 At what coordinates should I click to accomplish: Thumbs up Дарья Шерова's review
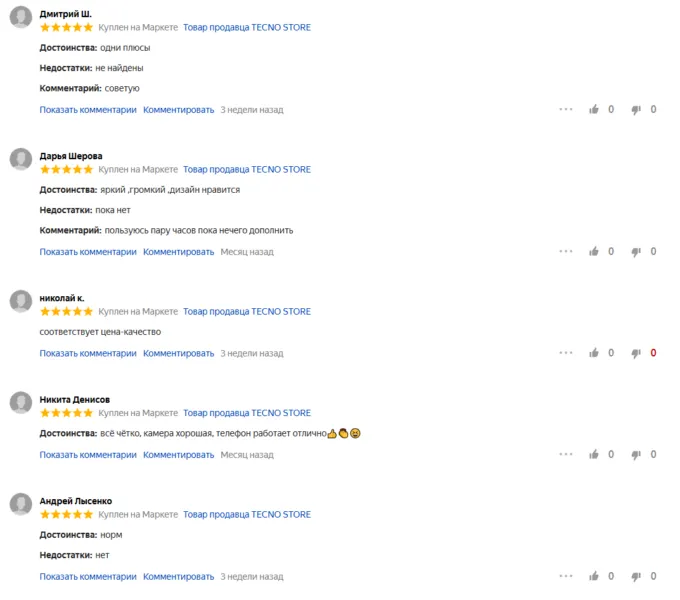pos(594,252)
